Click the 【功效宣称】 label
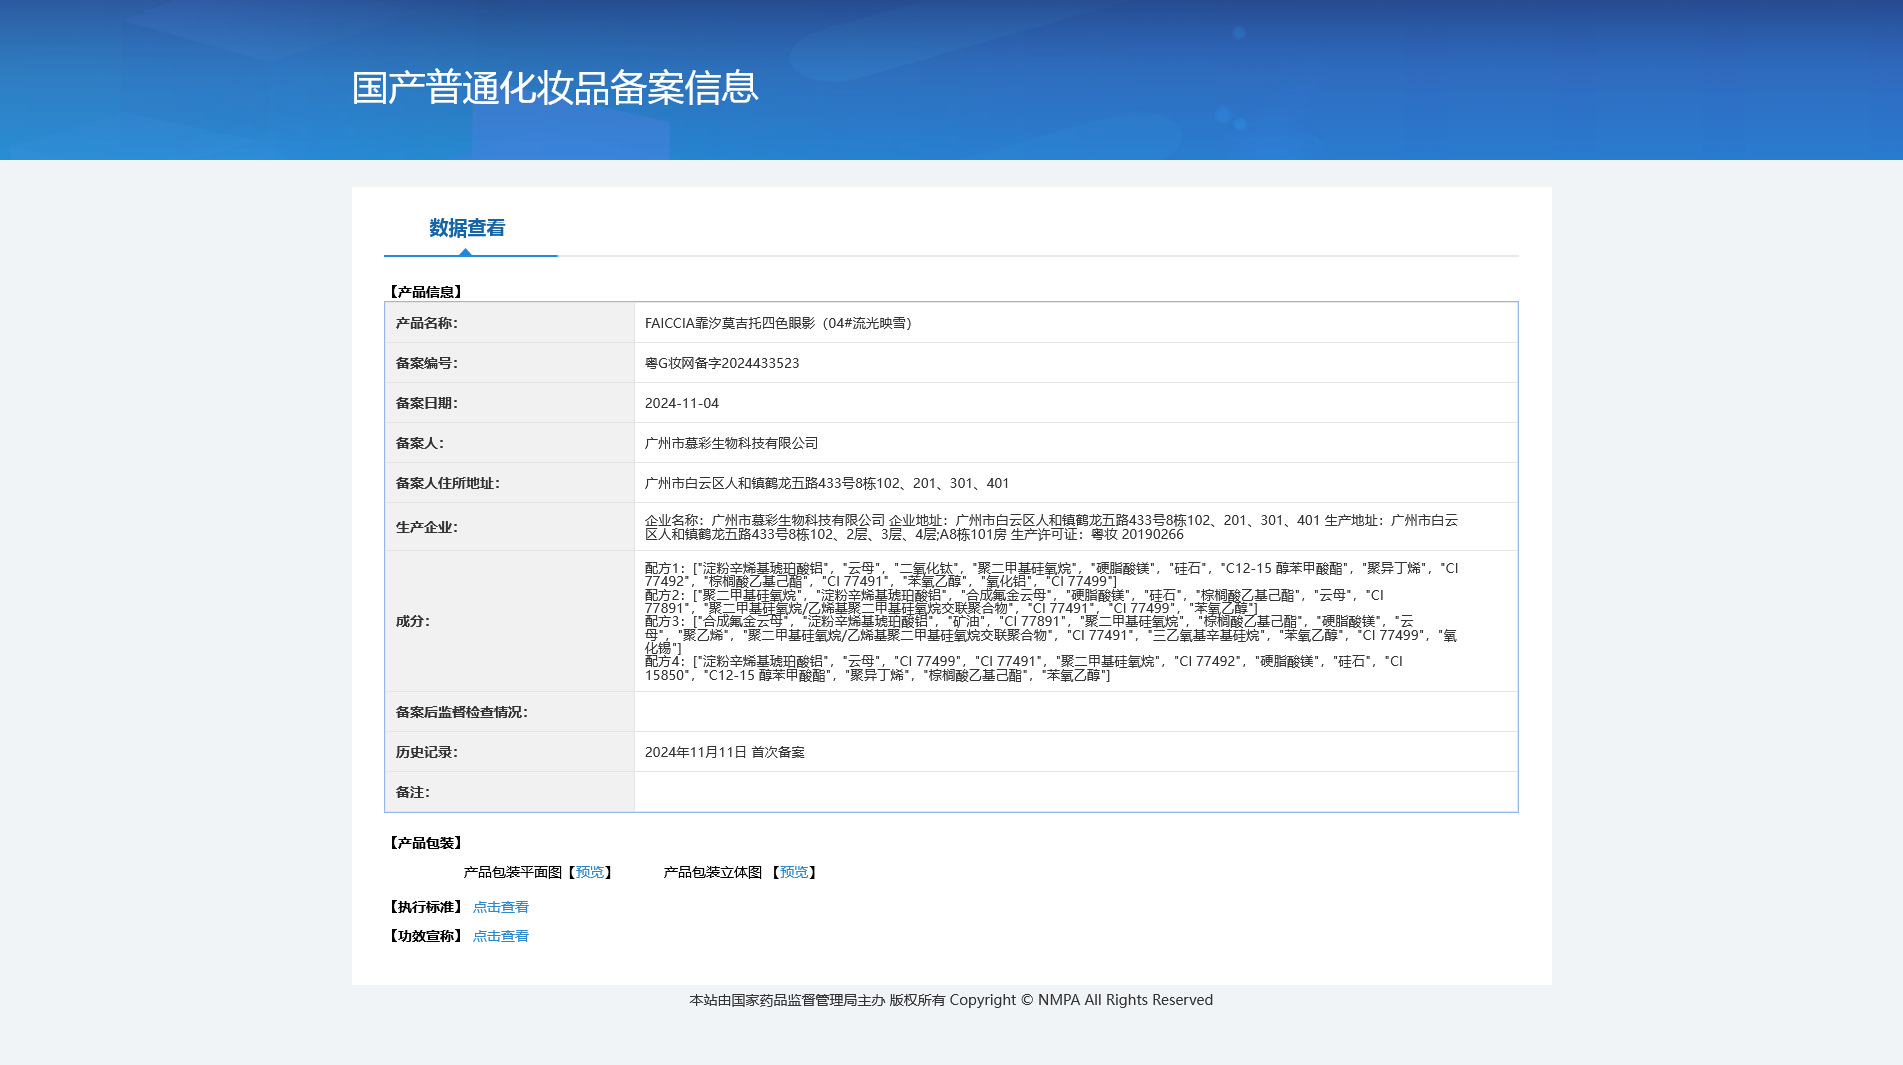Screen dimensions: 1903x1065 [425, 936]
